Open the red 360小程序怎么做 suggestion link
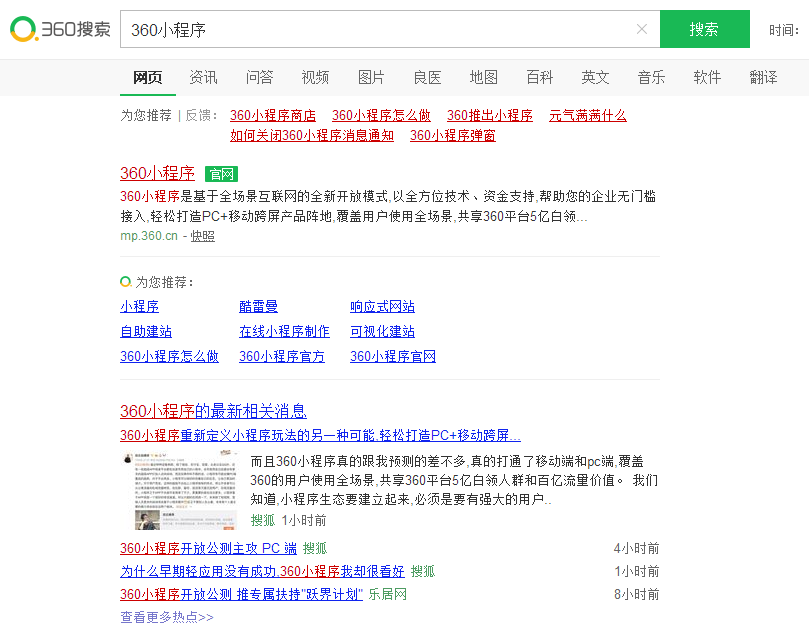This screenshot has width=809, height=630. coord(381,115)
